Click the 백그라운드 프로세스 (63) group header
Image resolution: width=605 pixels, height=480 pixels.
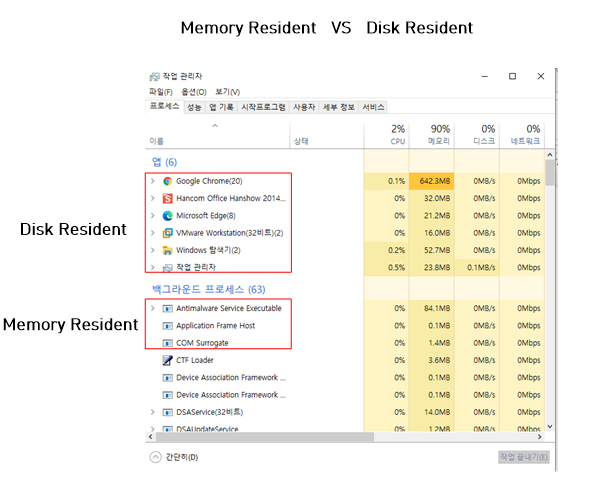tap(208, 289)
